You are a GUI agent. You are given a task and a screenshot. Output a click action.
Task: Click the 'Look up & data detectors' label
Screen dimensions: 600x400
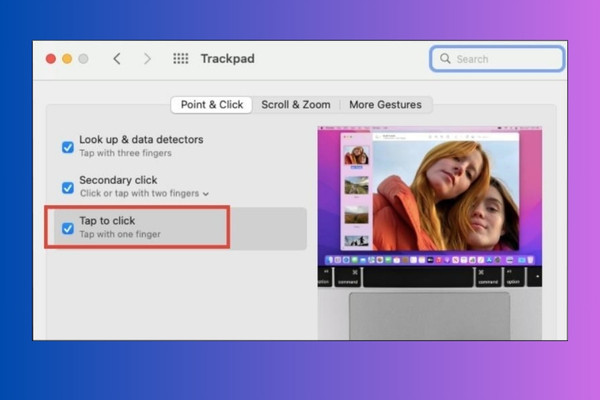point(141,140)
